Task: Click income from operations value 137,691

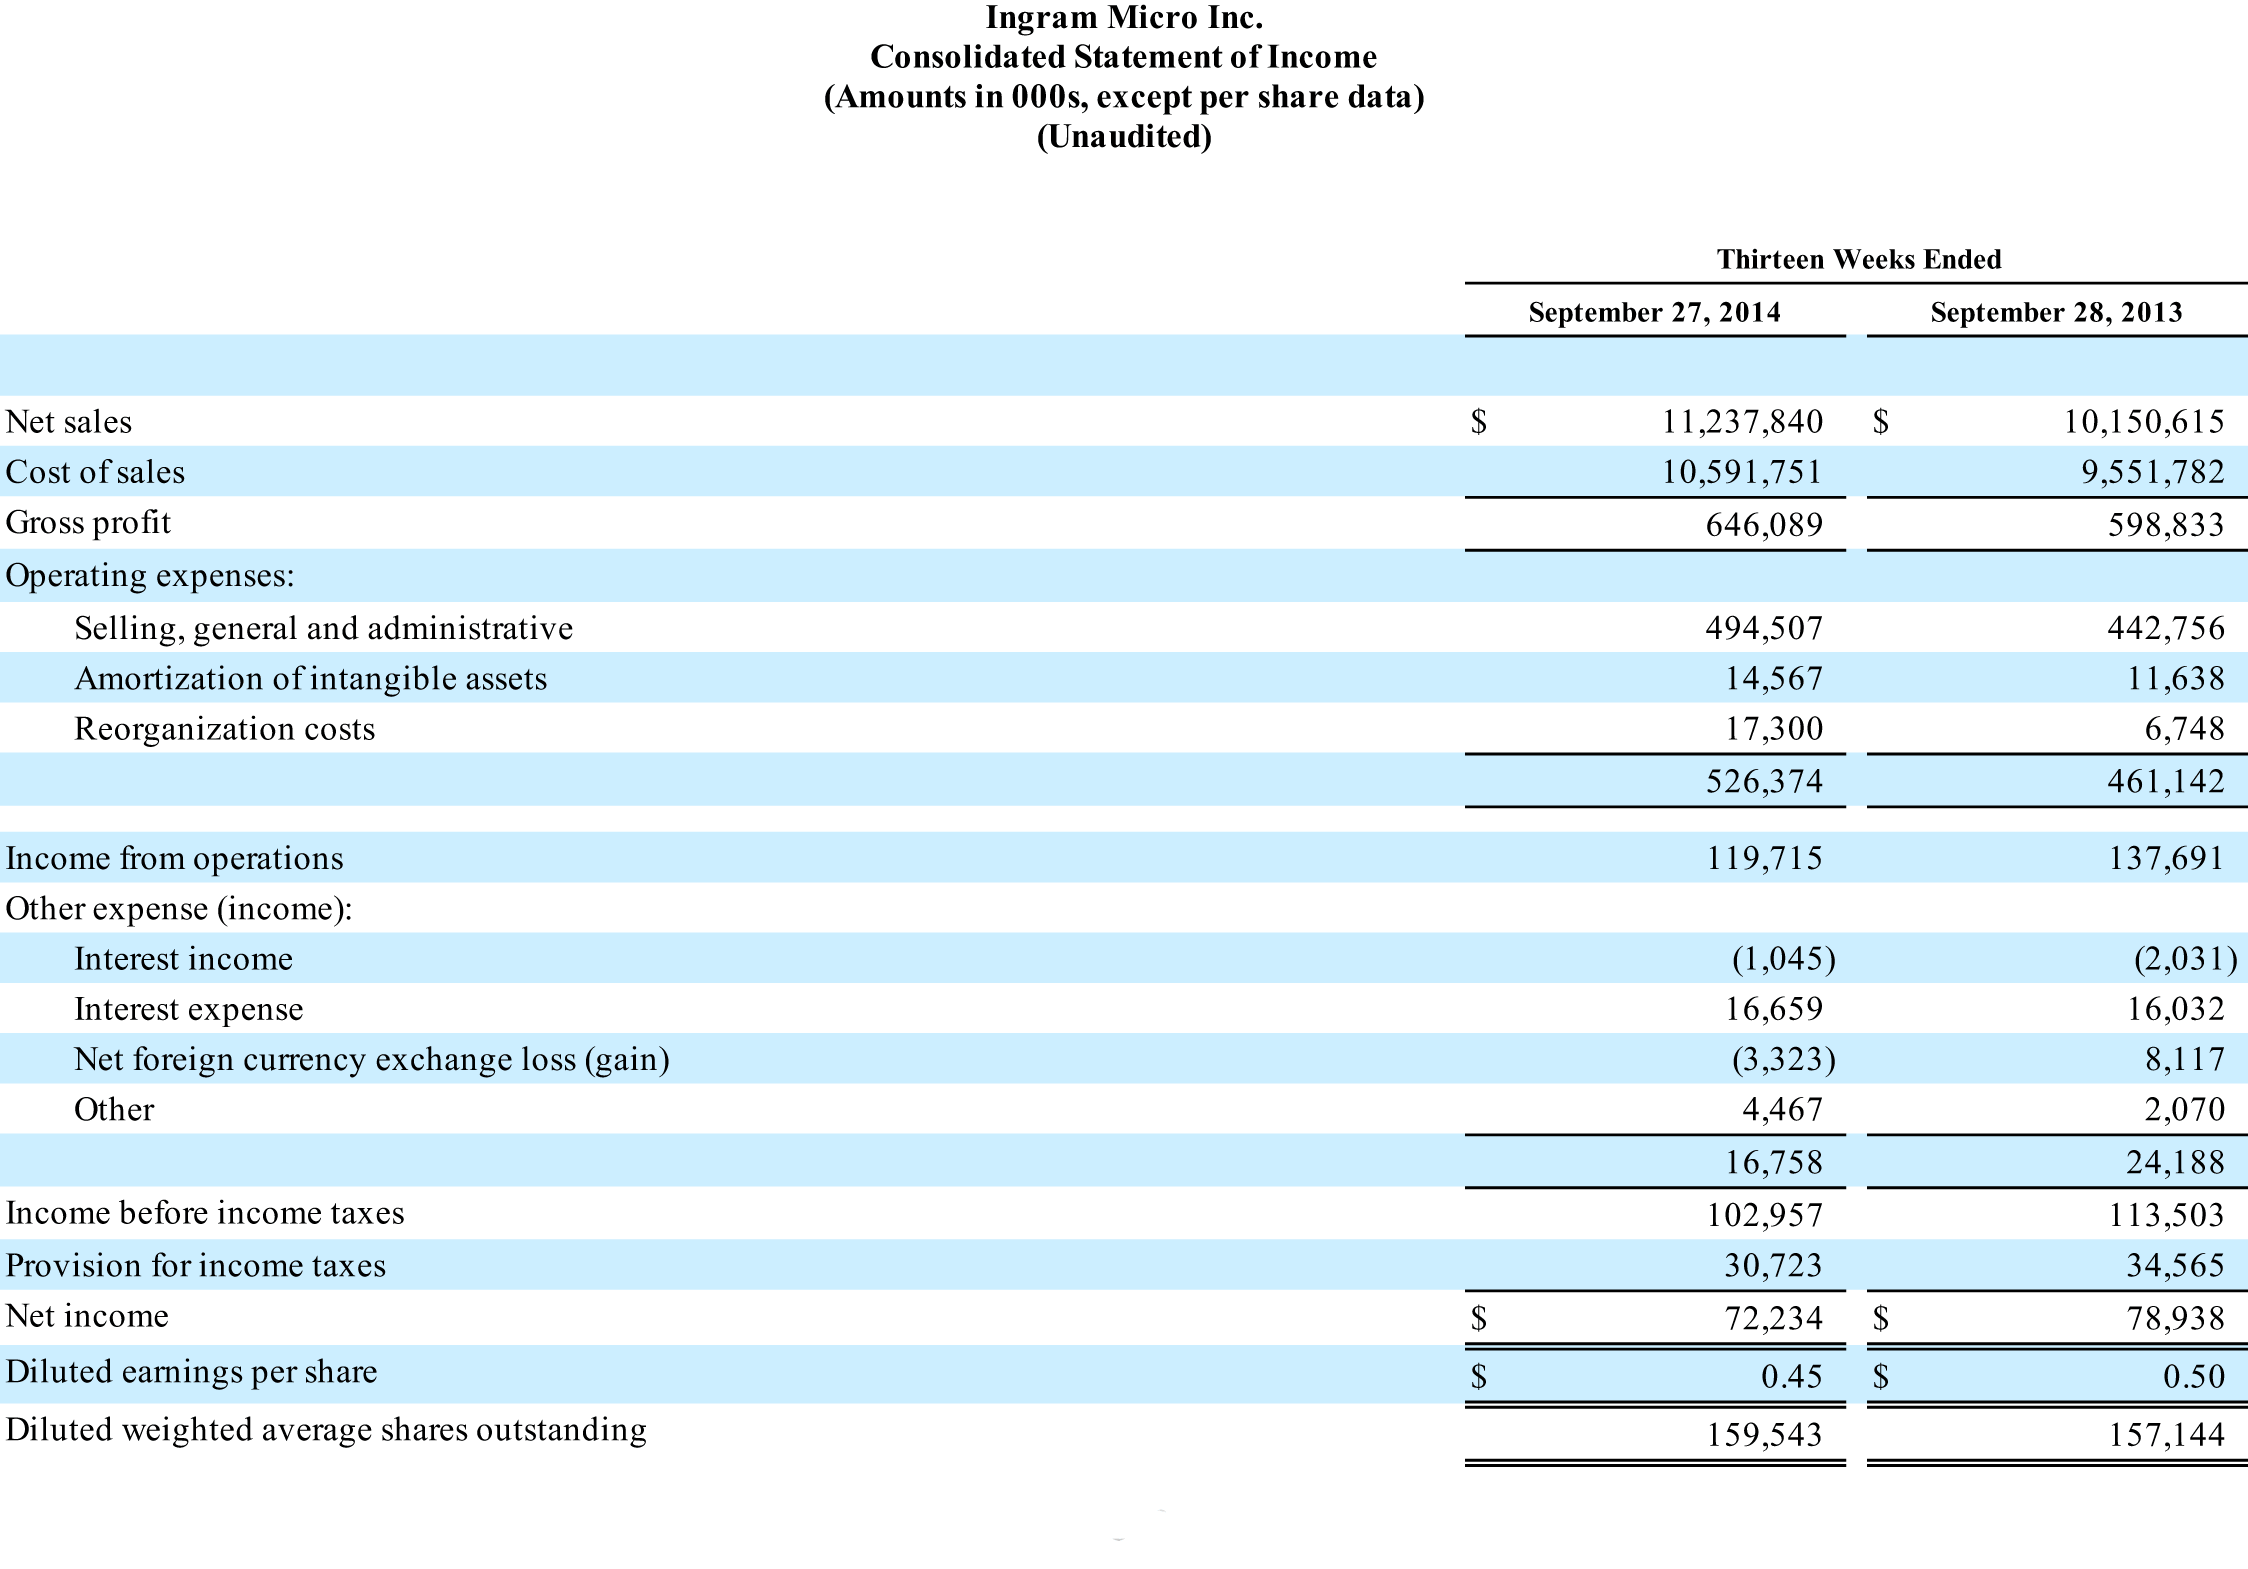Action: click(x=2167, y=858)
